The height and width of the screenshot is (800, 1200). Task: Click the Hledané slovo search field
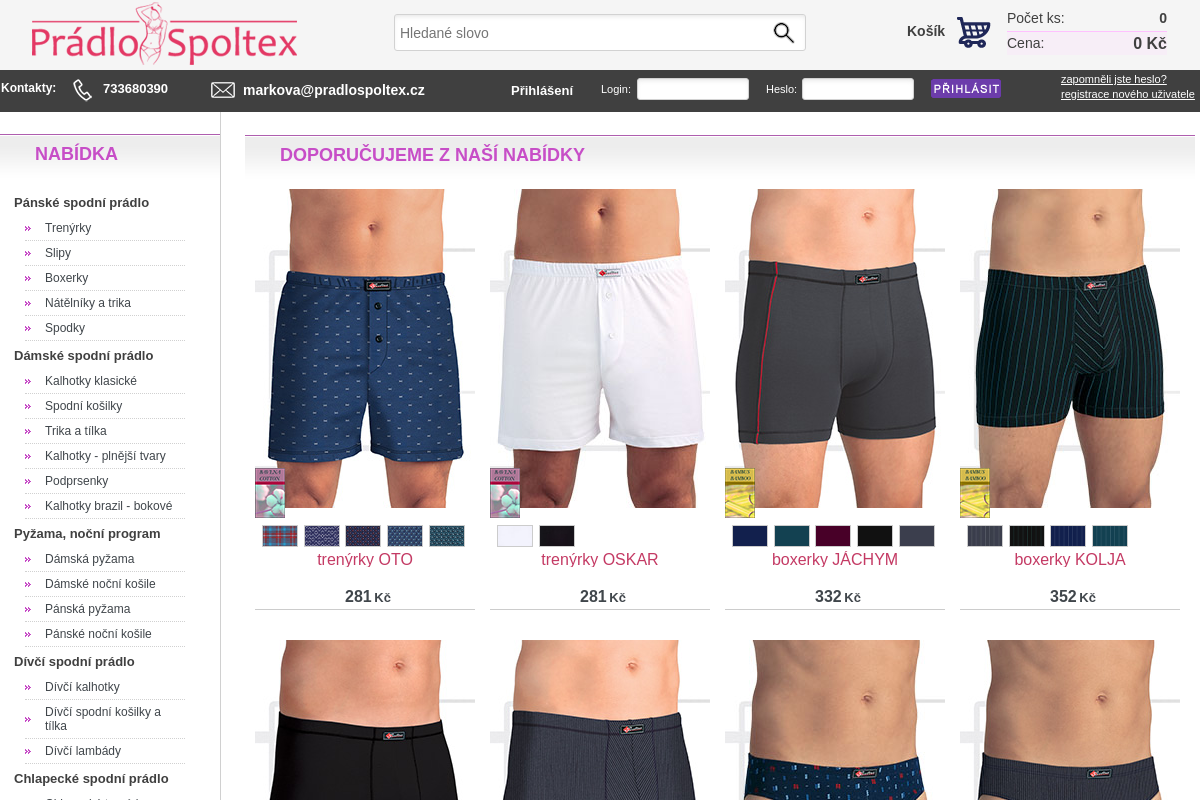(582, 33)
